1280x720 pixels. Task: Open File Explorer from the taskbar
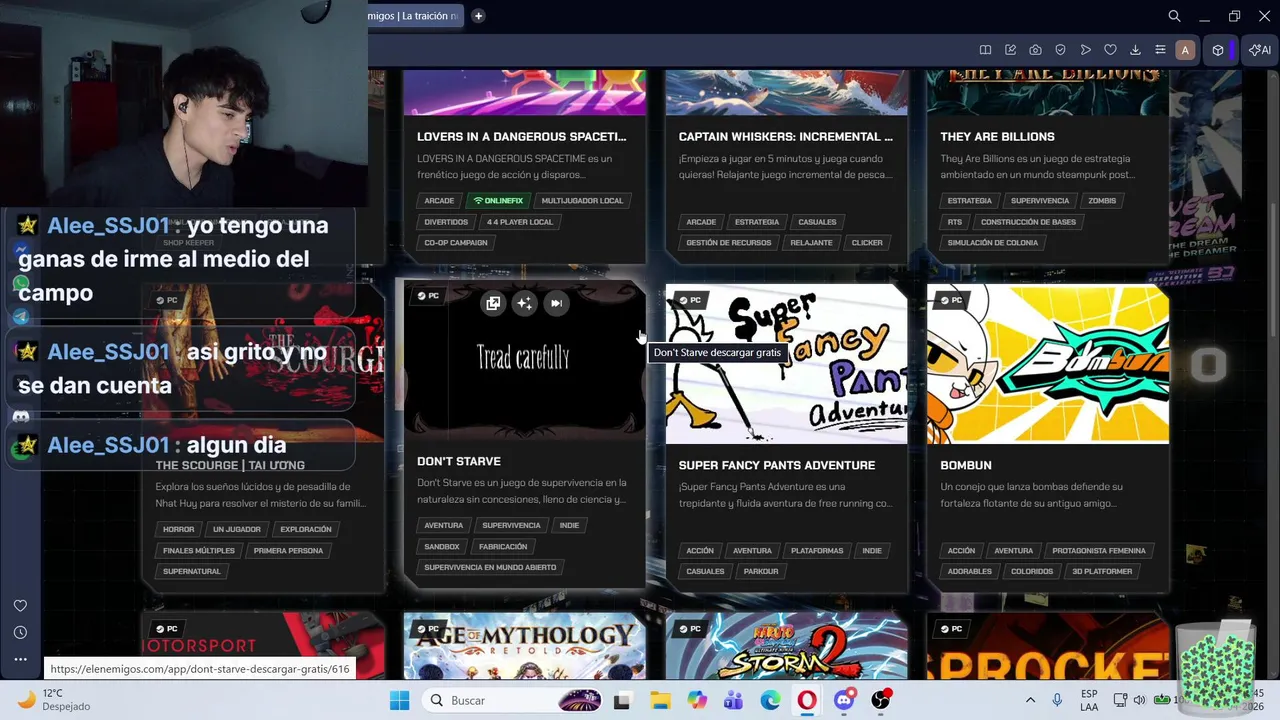[x=659, y=700]
